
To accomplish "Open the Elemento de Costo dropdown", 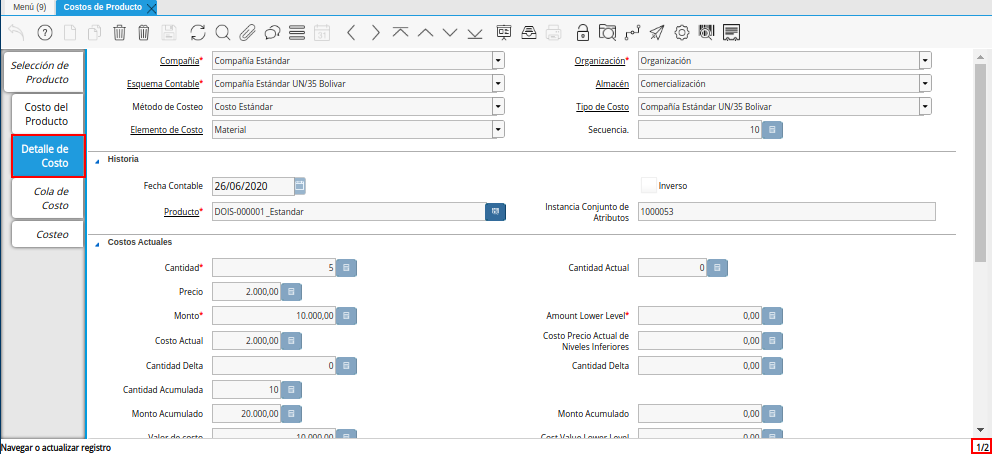I will click(497, 129).
